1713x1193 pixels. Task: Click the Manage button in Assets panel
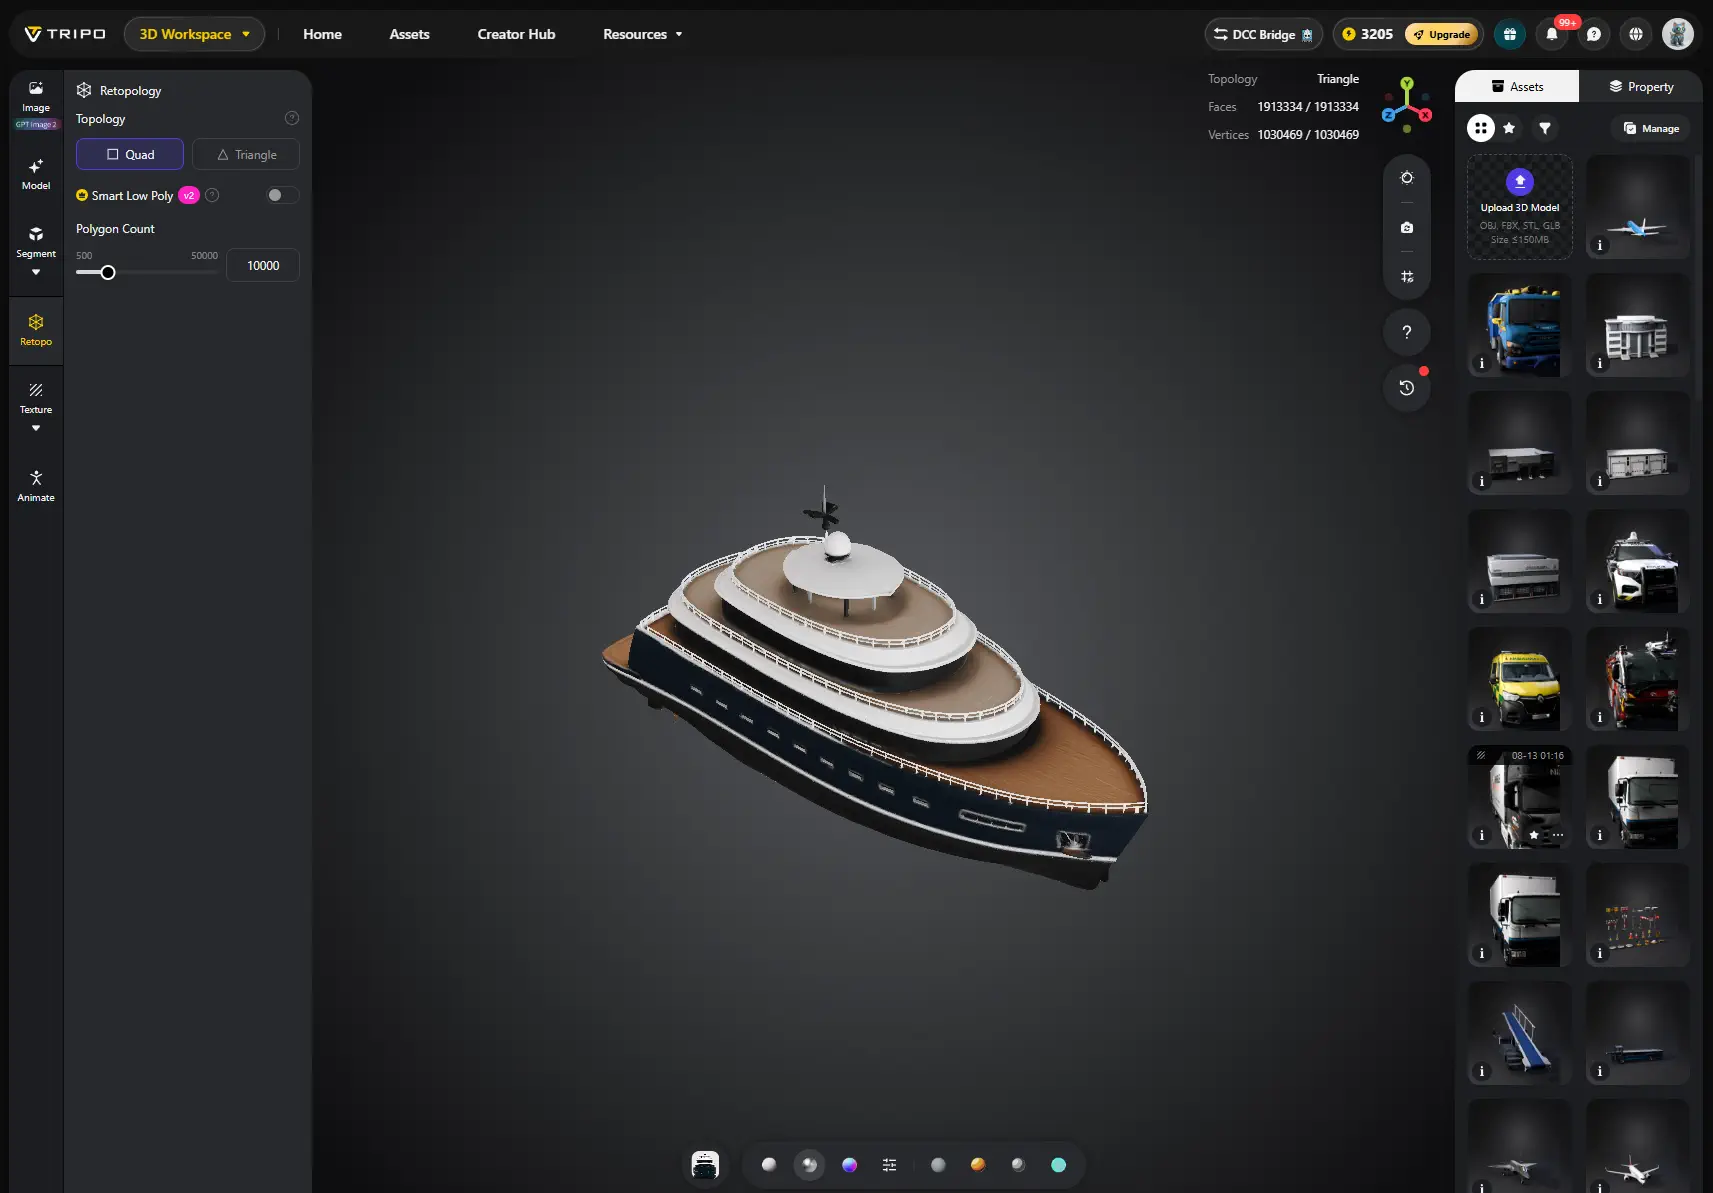pos(1650,128)
